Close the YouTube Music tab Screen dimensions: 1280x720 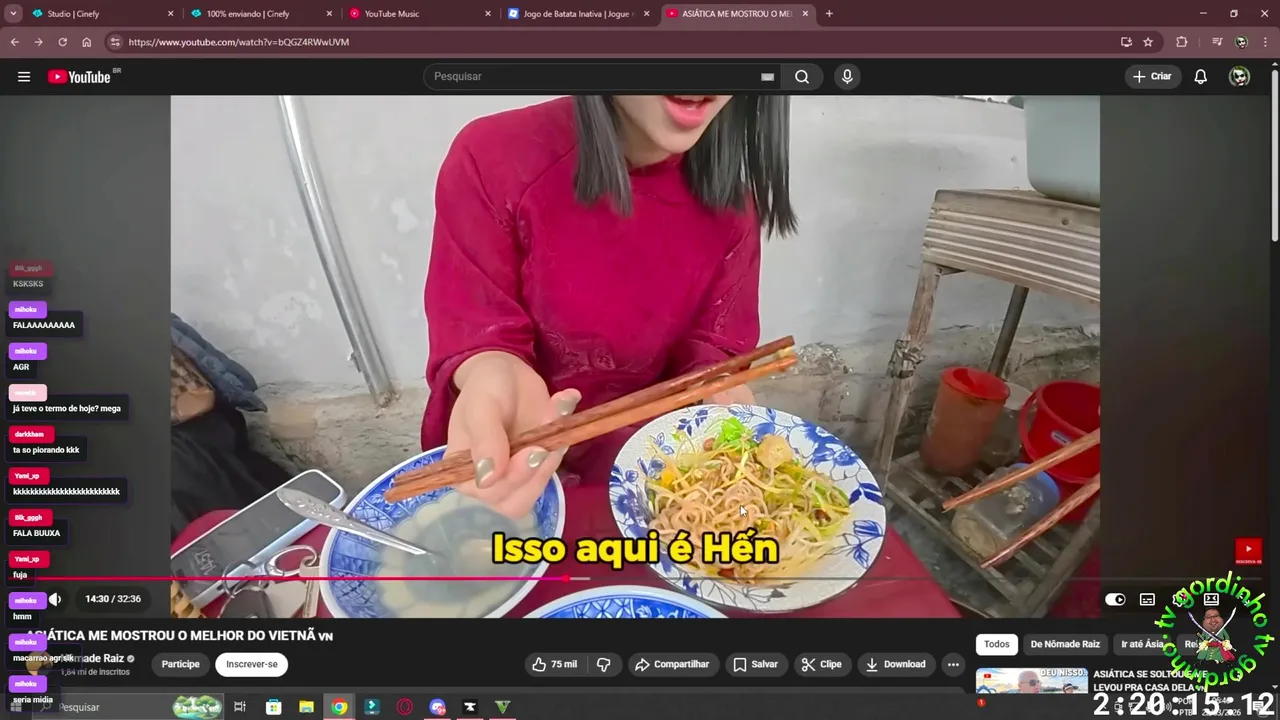coord(488,14)
